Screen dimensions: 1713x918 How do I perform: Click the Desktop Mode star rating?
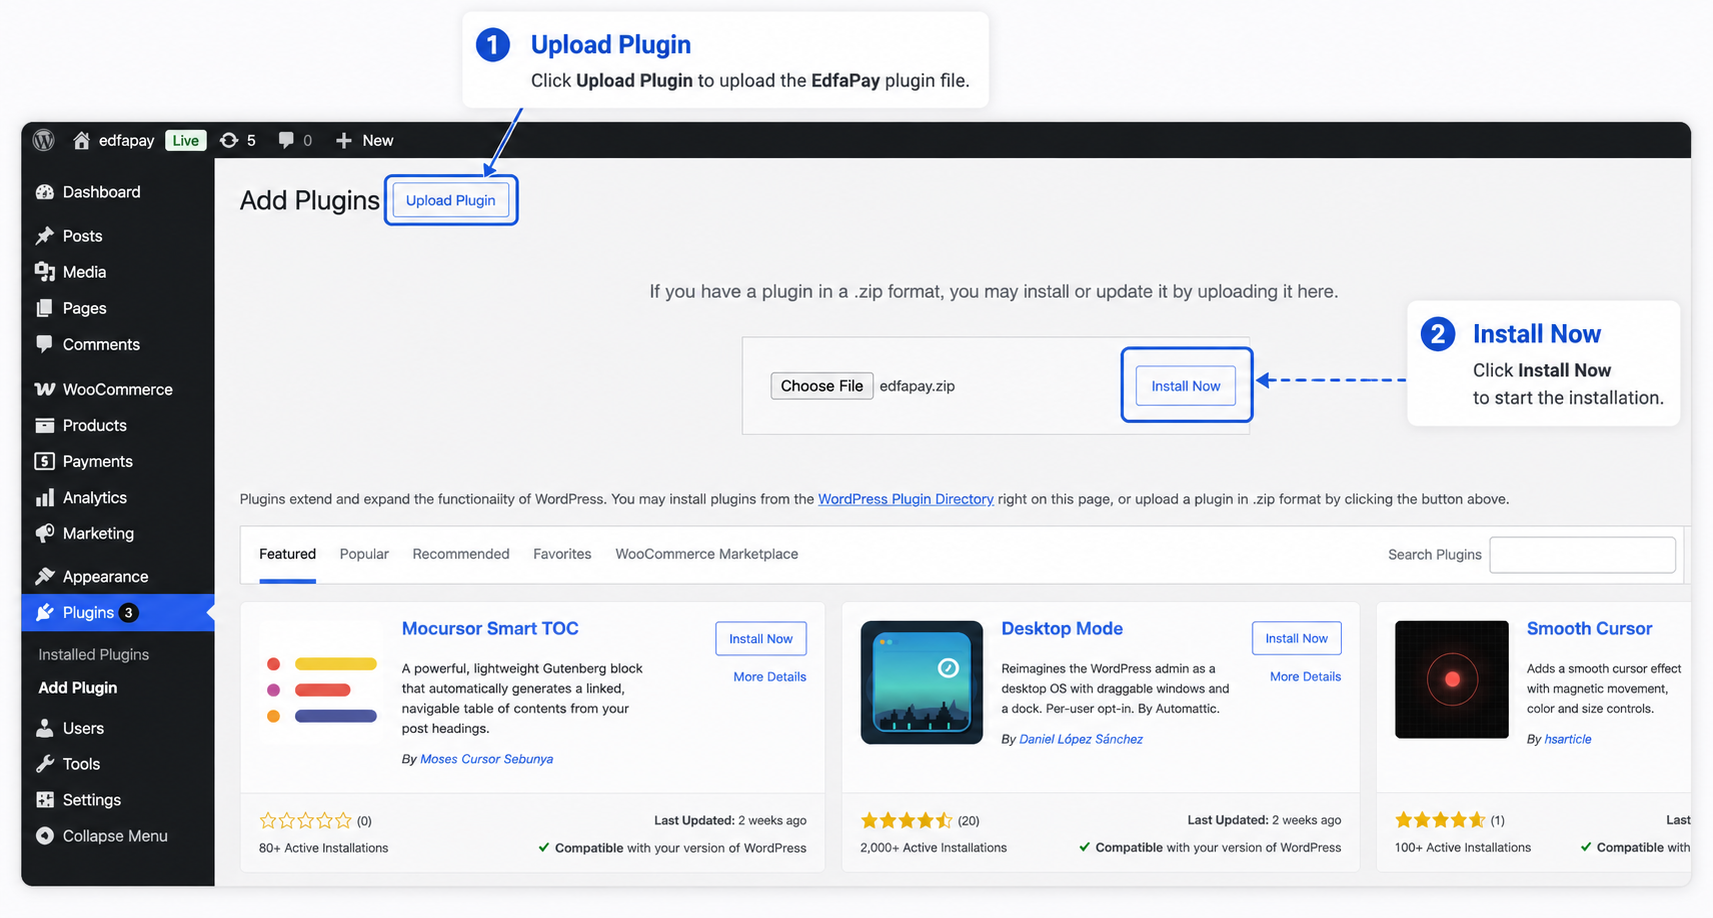tap(907, 821)
